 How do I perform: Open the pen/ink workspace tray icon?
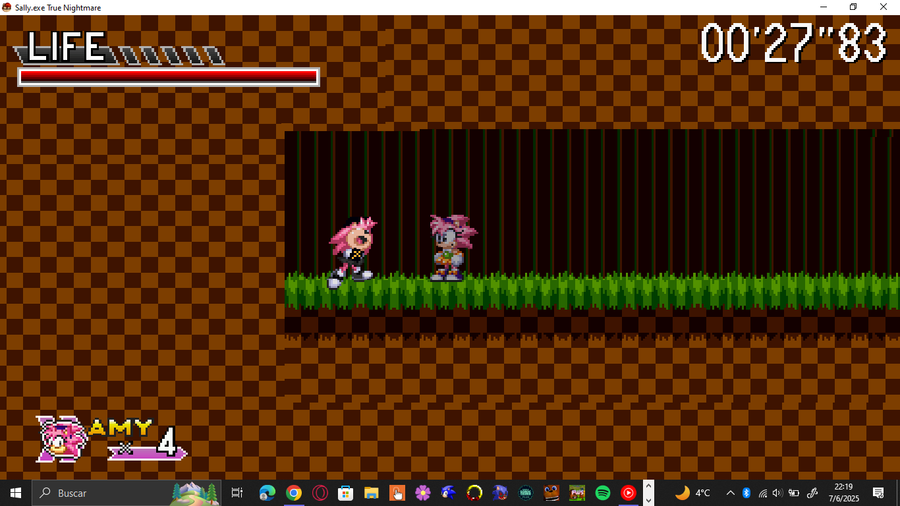click(812, 493)
